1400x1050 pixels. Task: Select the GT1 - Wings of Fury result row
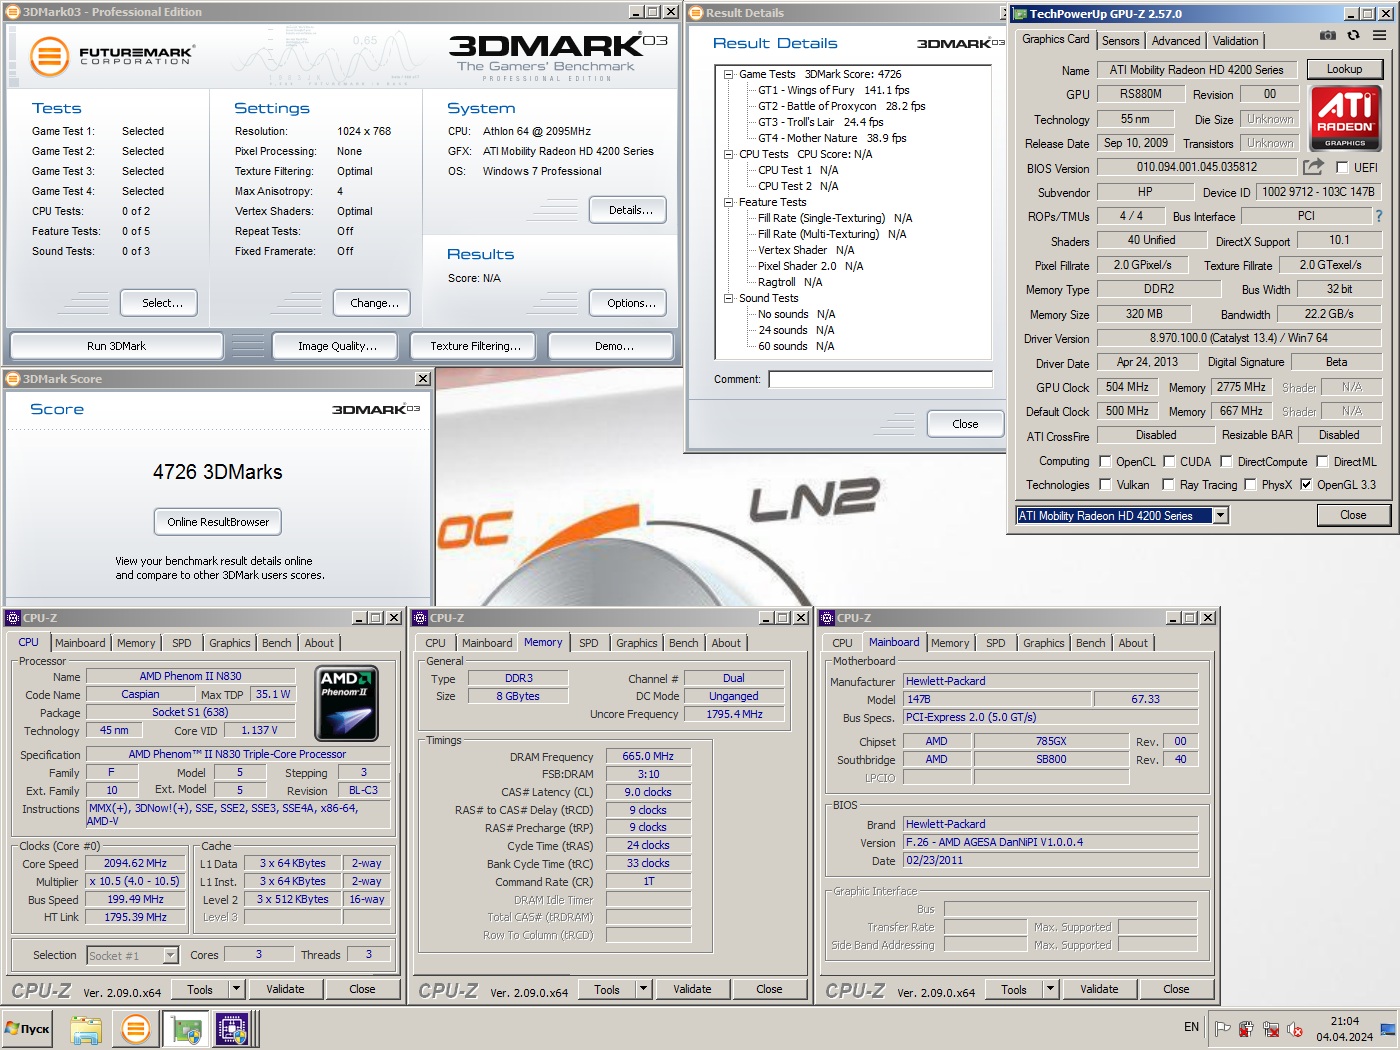[x=833, y=90]
